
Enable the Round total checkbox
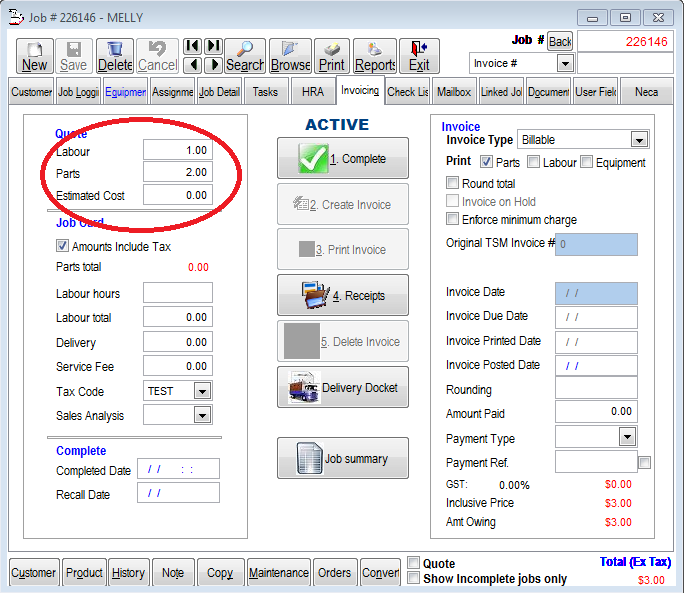pos(453,184)
